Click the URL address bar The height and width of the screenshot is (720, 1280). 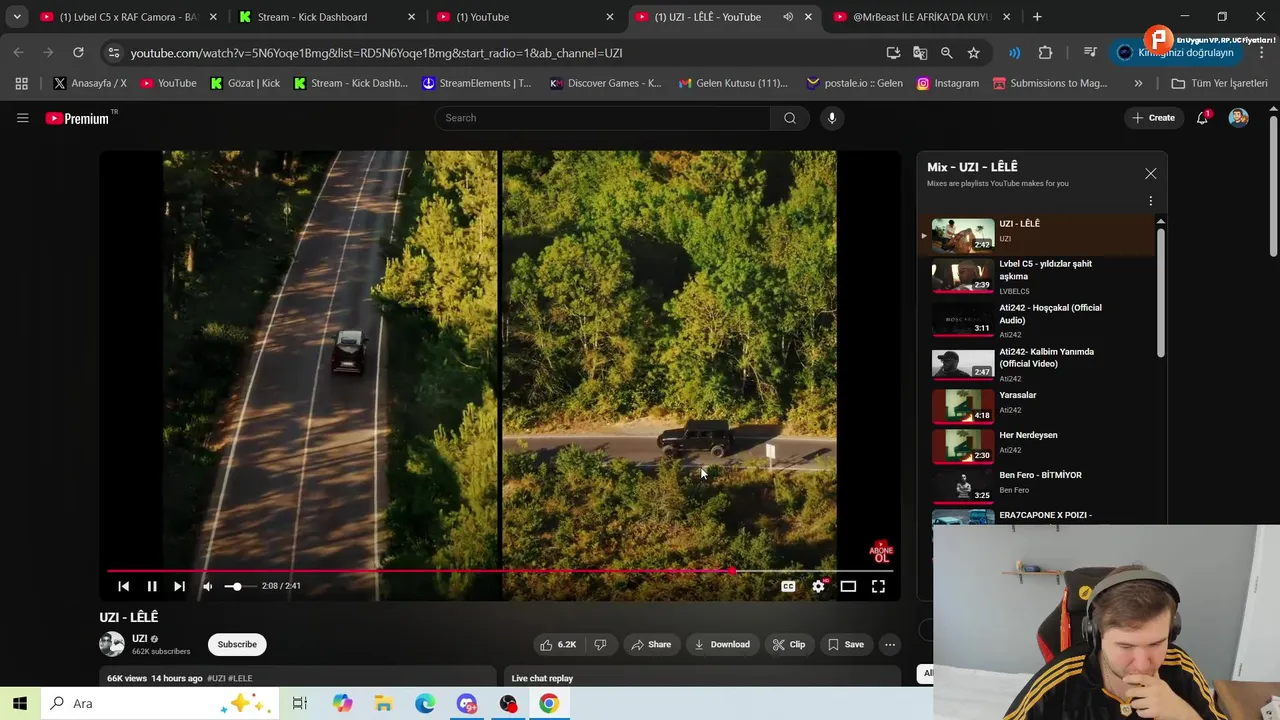click(500, 52)
